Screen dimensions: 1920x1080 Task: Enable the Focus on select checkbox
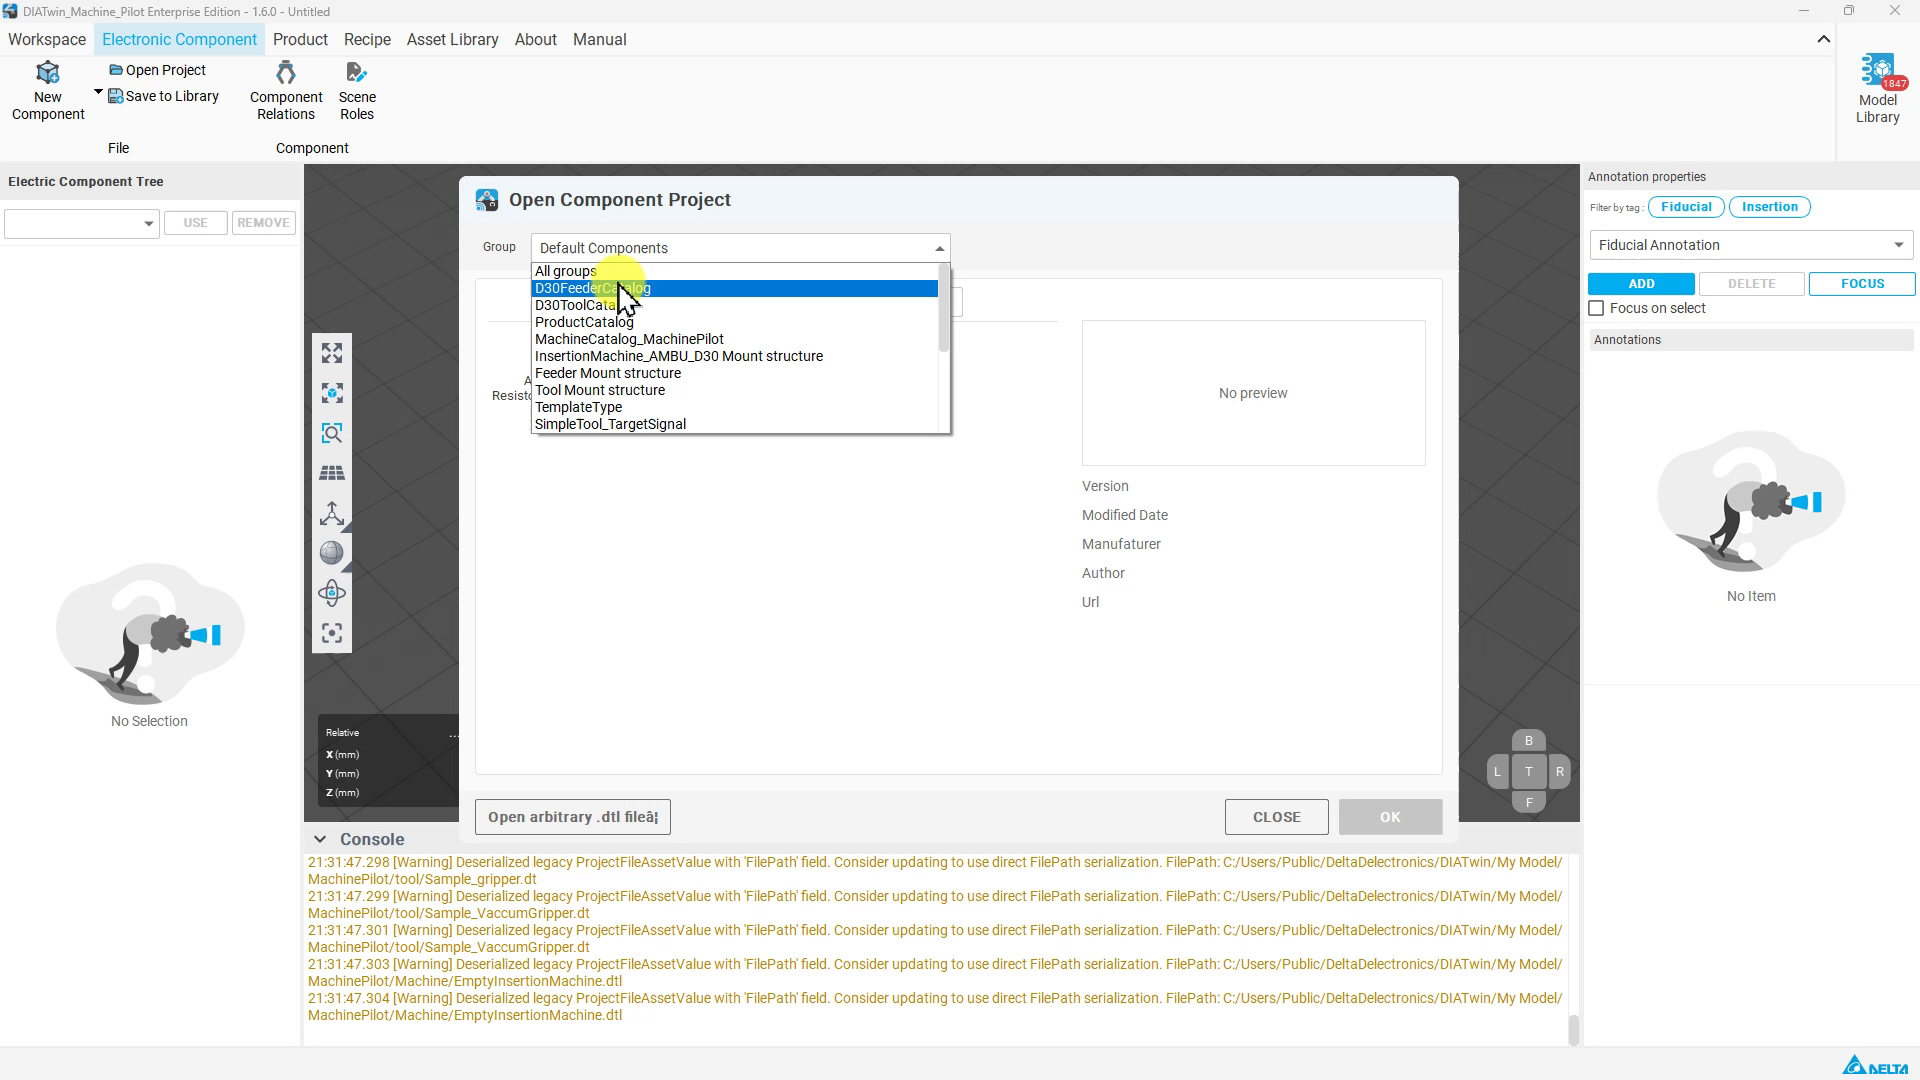(1596, 308)
